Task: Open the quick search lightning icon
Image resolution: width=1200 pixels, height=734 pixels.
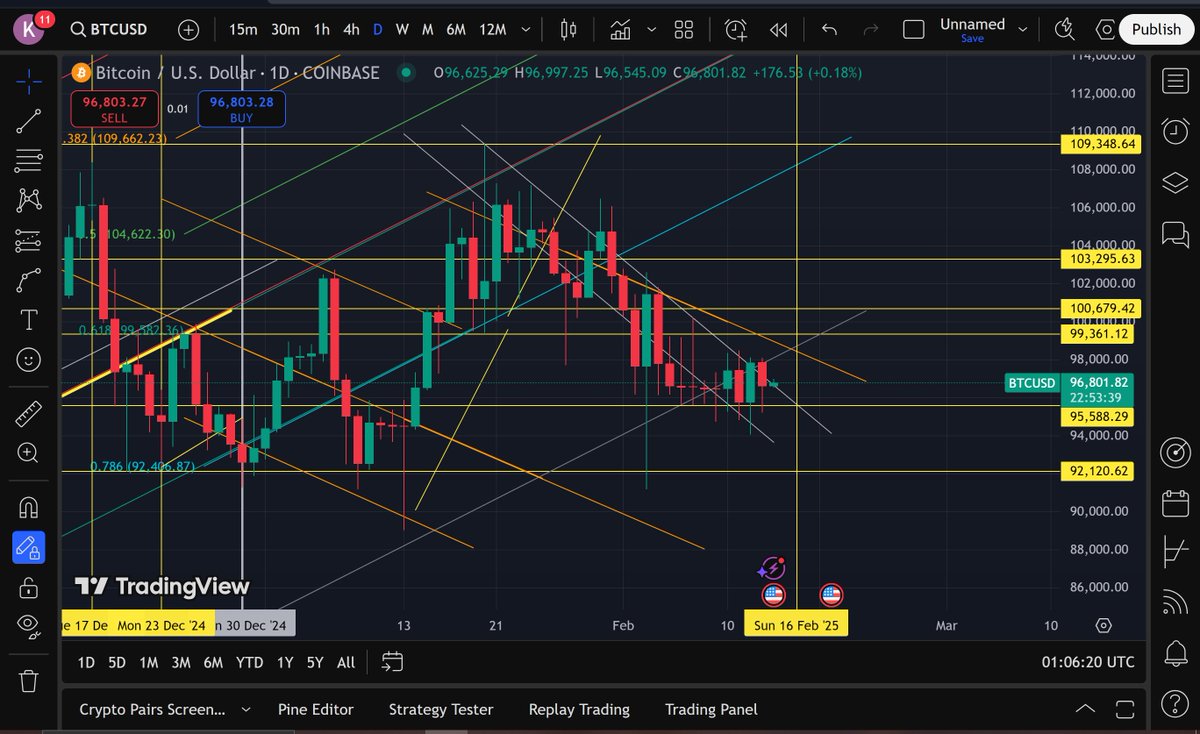Action: click(1064, 29)
